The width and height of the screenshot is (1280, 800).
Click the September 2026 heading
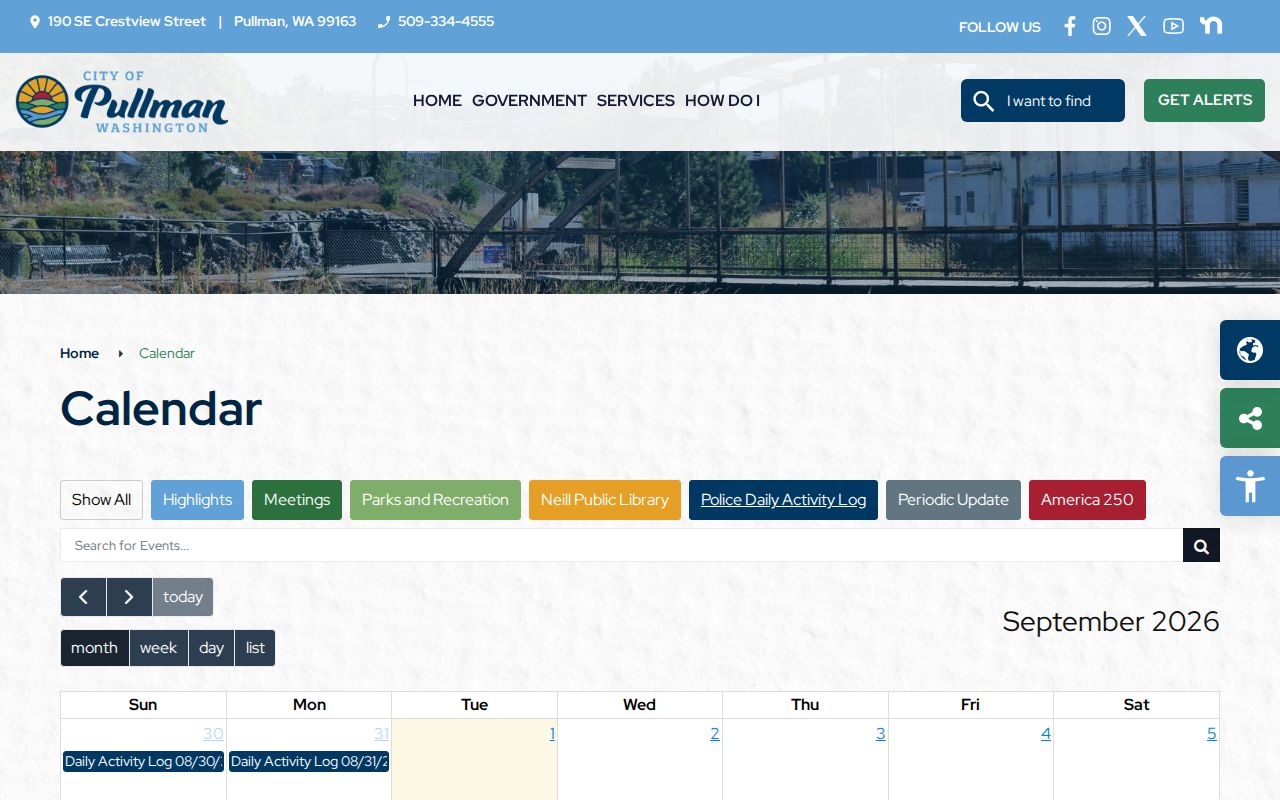point(1111,621)
